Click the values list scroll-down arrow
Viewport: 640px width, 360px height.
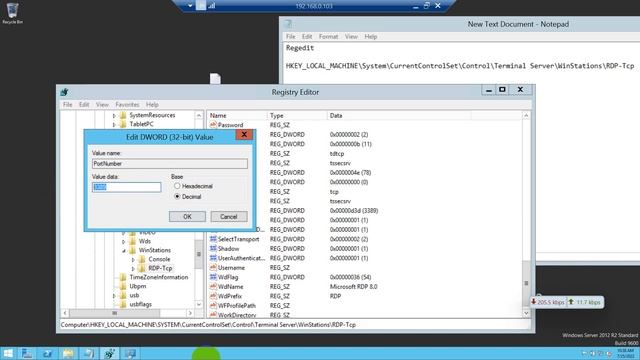point(526,313)
